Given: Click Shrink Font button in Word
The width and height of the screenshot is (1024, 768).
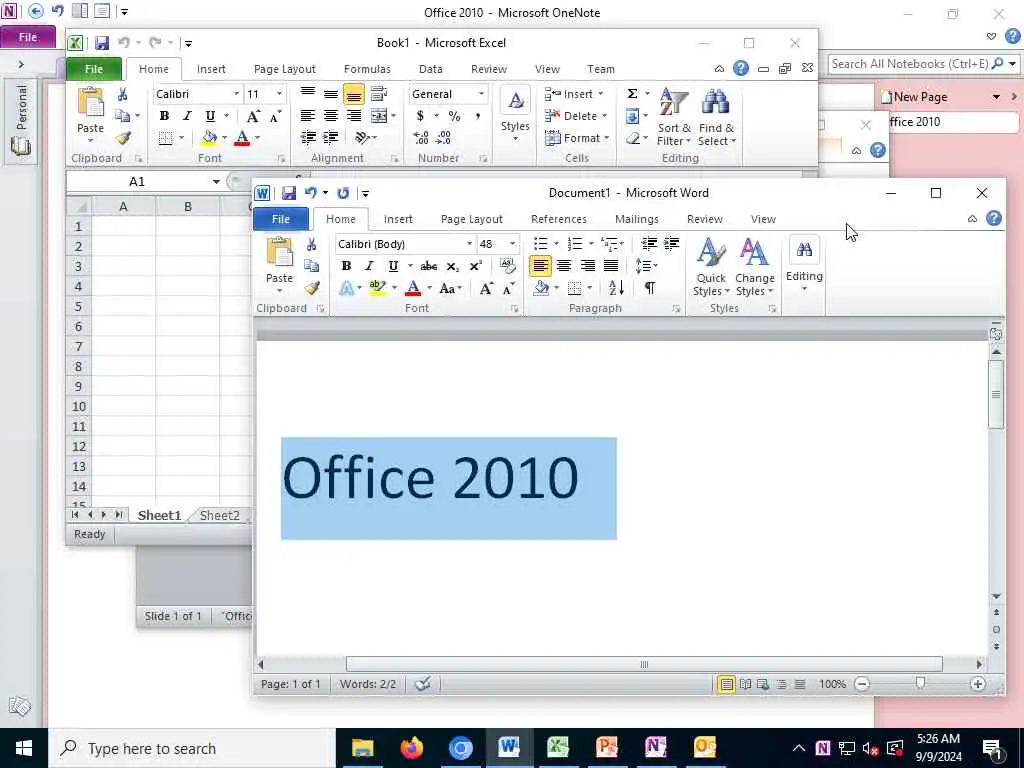Looking at the screenshot, I should click(508, 288).
